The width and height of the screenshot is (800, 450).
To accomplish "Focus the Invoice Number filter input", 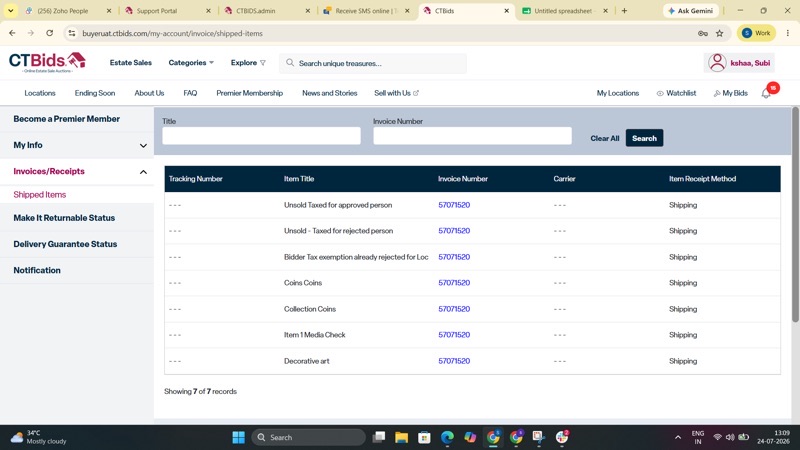I will pos(472,136).
